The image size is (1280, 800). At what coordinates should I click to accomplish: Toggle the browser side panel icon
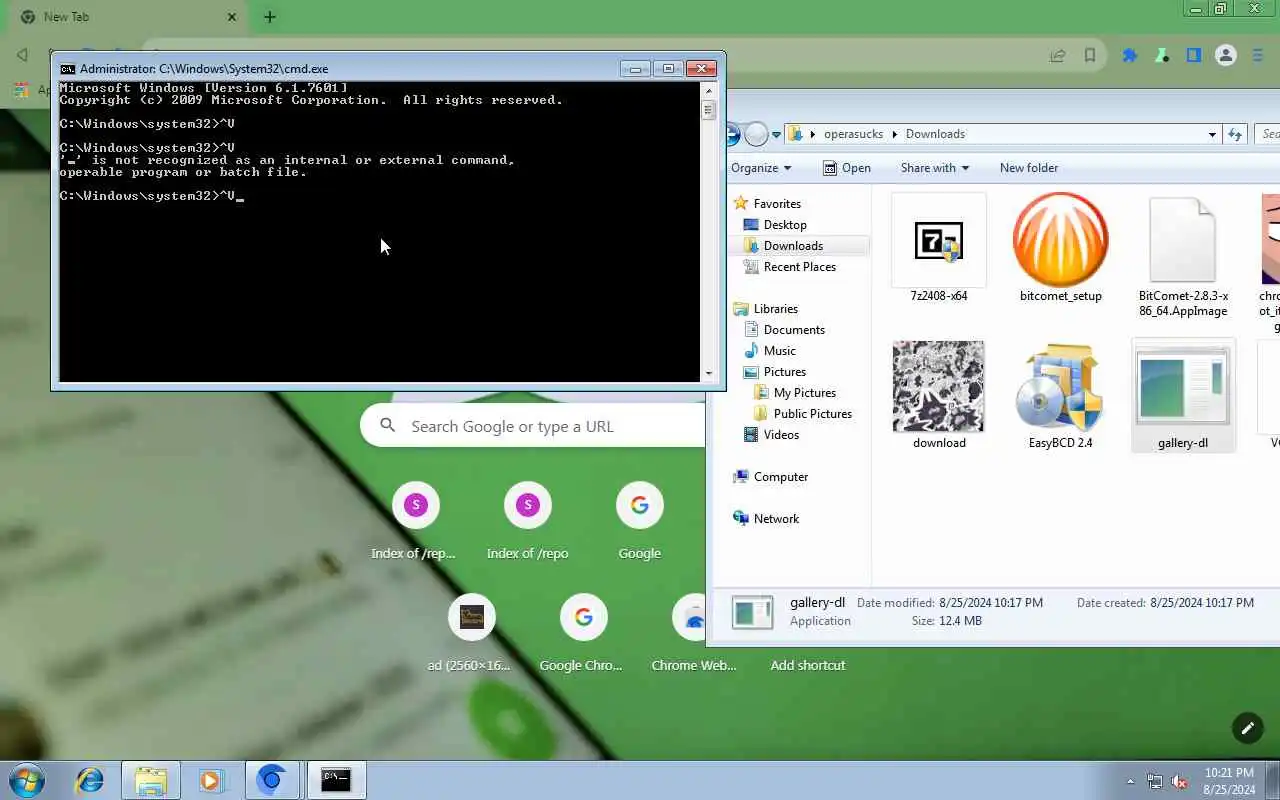(x=1194, y=56)
